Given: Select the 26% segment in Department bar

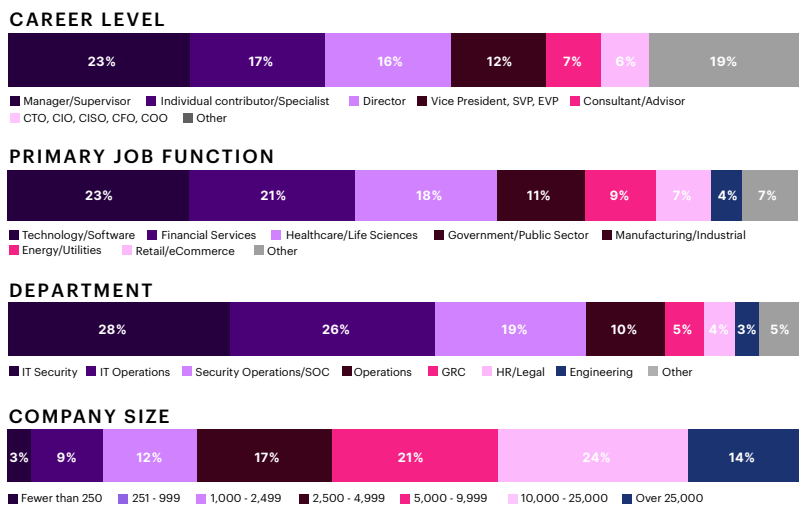Looking at the screenshot, I should 332,329.
